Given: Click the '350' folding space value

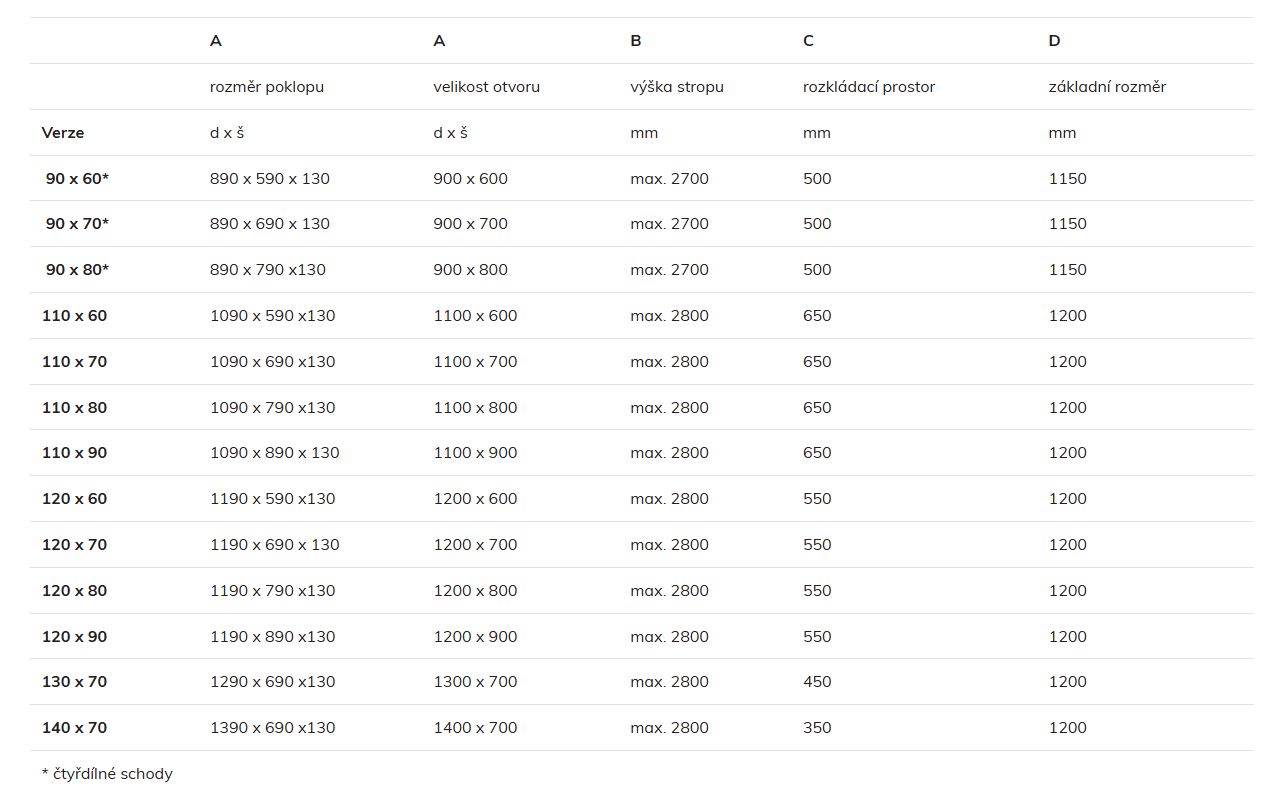Looking at the screenshot, I should pos(817,728).
